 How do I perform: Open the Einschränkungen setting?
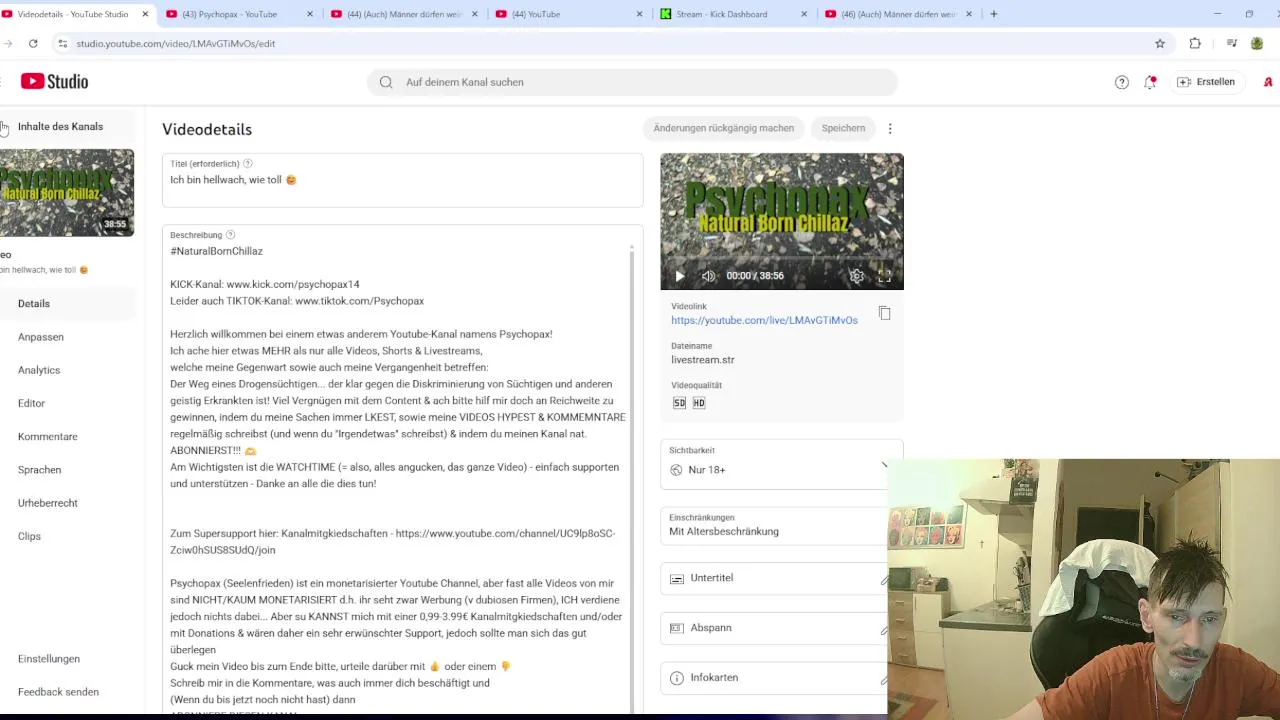(x=781, y=526)
